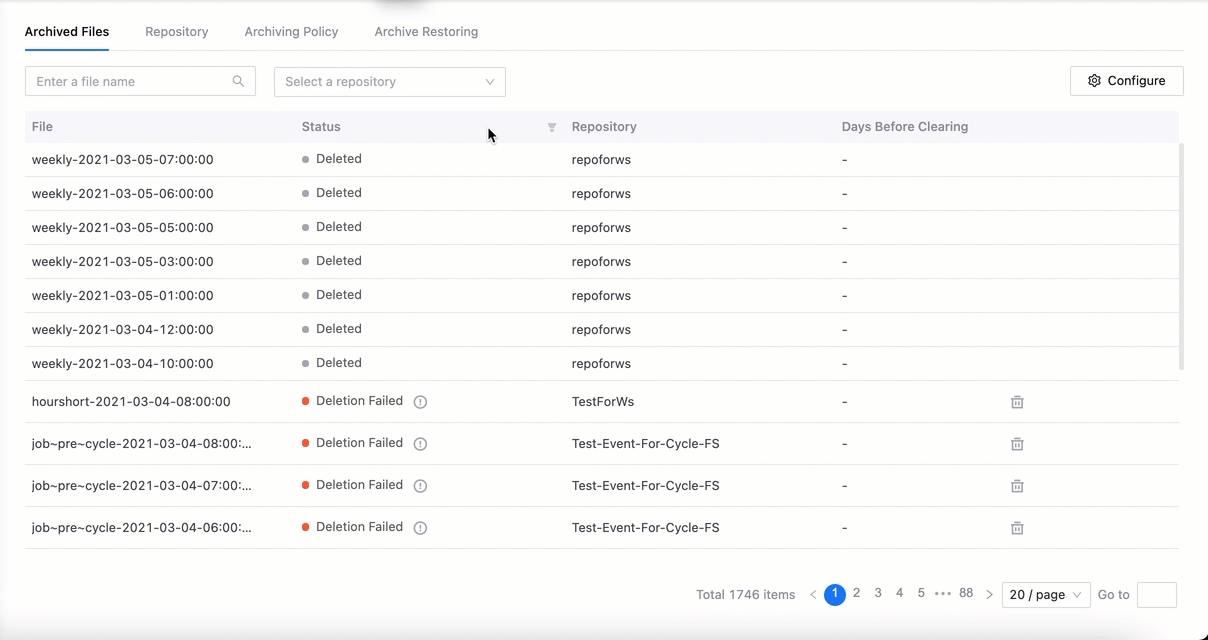The width and height of the screenshot is (1208, 640).
Task: Switch to the Repository tab
Action: (x=176, y=32)
